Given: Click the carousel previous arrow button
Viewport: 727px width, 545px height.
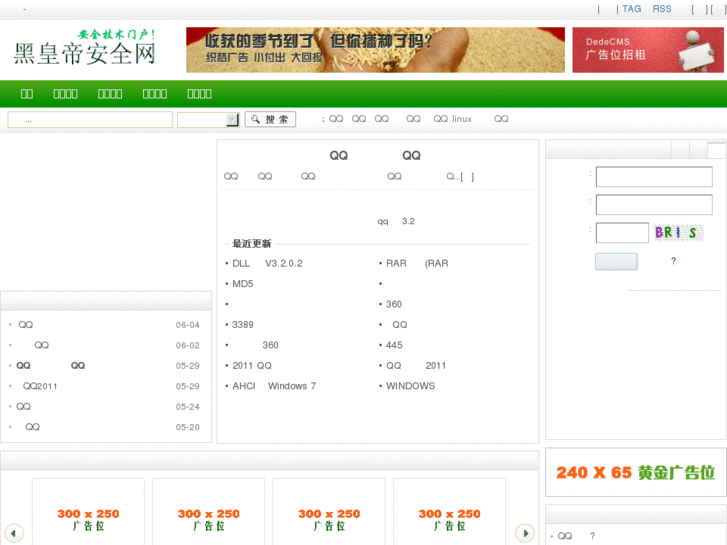Looking at the screenshot, I should 13,533.
